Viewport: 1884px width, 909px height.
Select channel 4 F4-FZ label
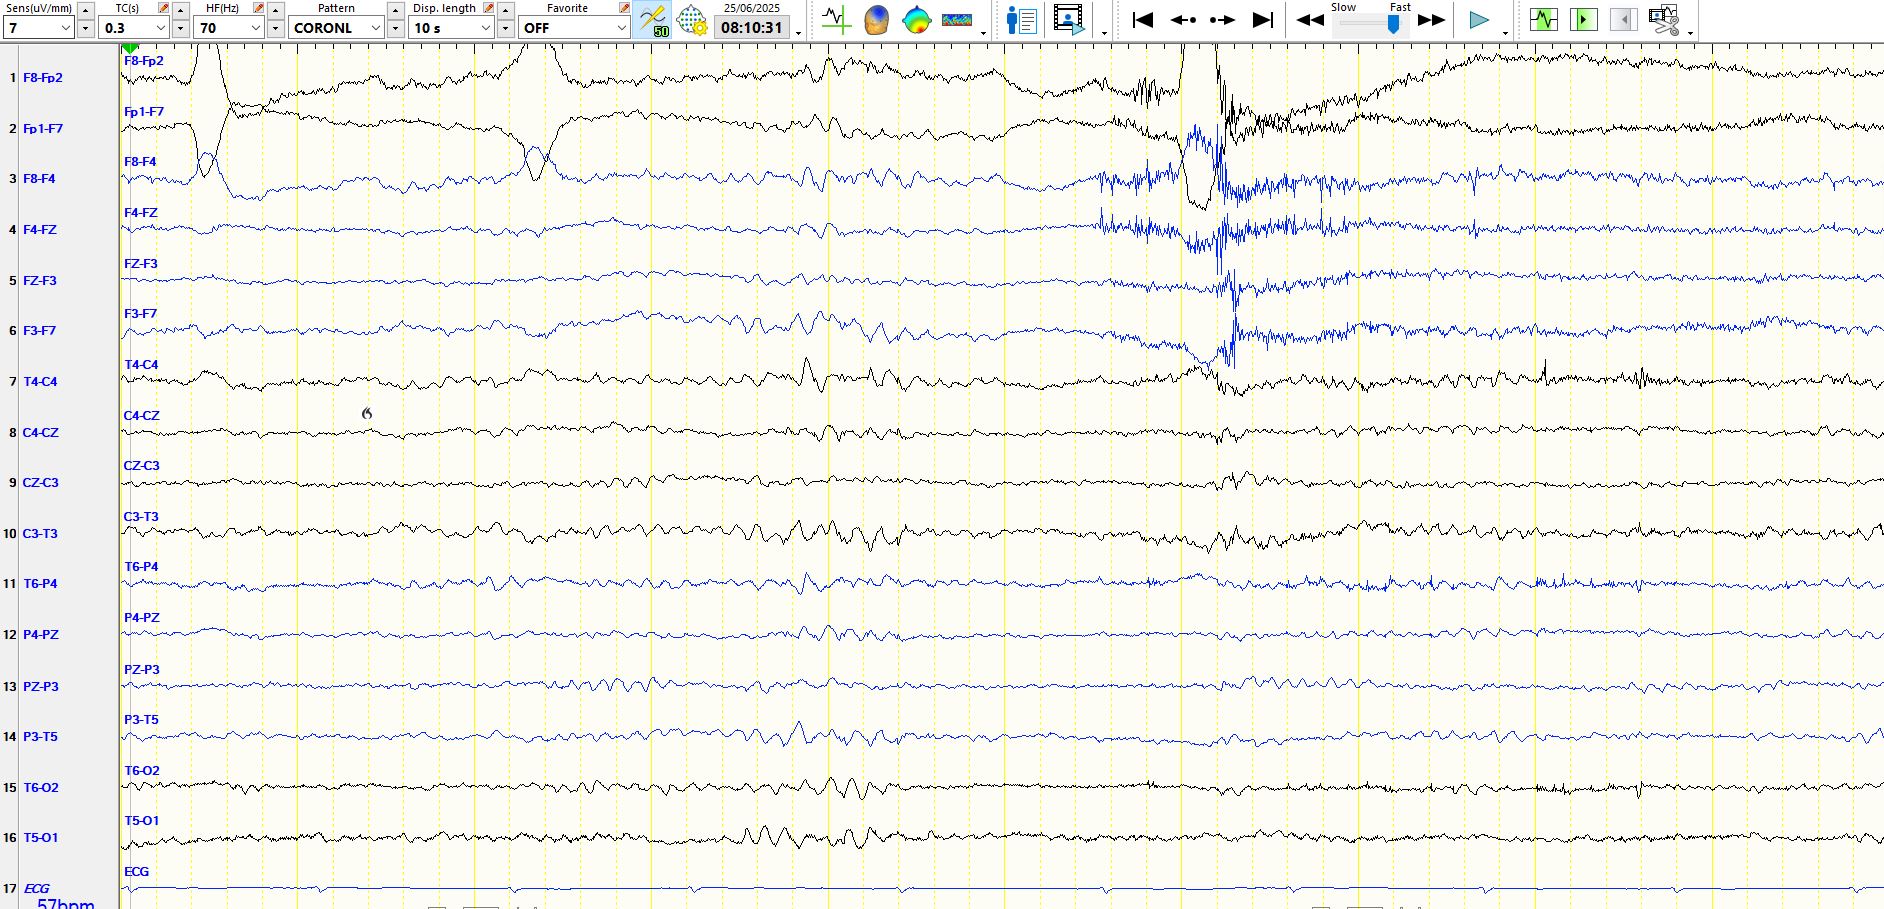[x=40, y=229]
